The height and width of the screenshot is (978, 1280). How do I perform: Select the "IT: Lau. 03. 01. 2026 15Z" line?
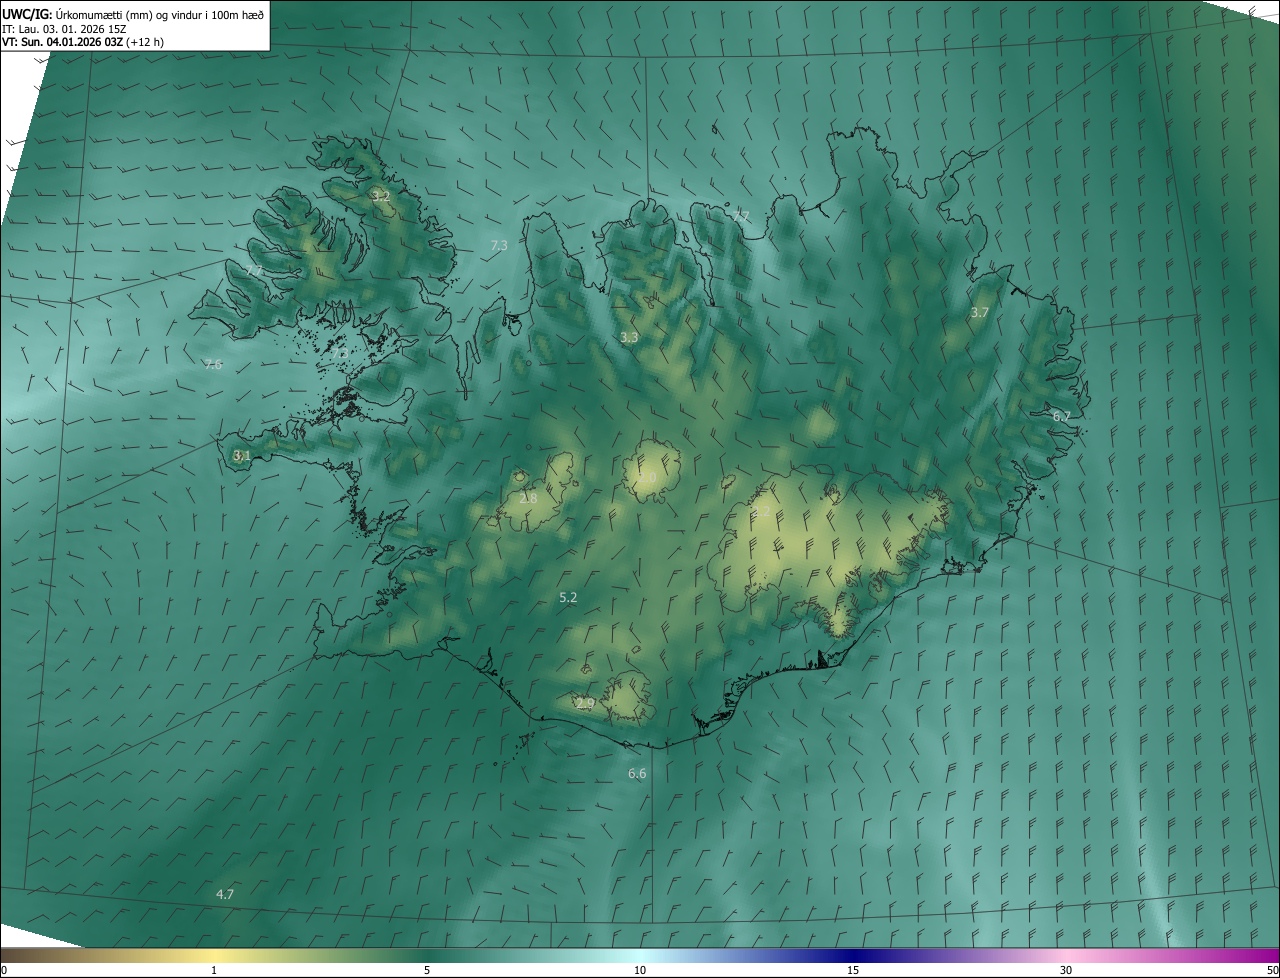64,28
